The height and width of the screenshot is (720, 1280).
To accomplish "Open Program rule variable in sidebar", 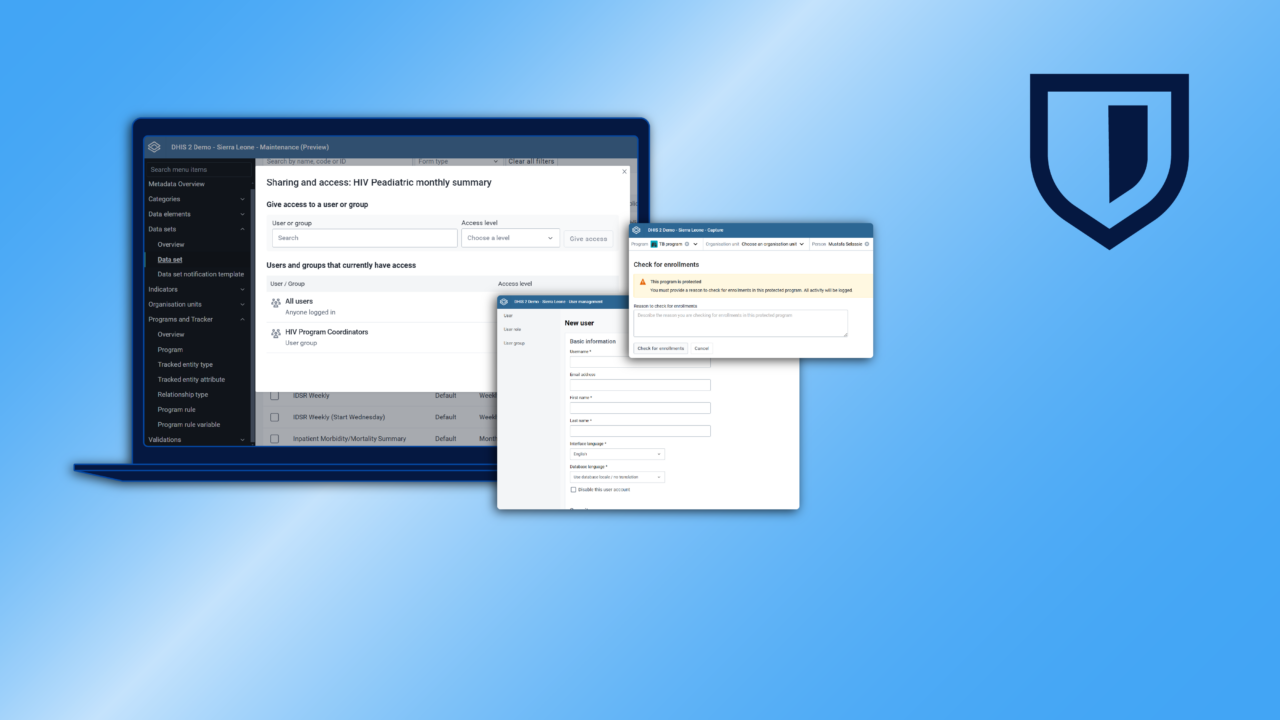I will coord(189,424).
